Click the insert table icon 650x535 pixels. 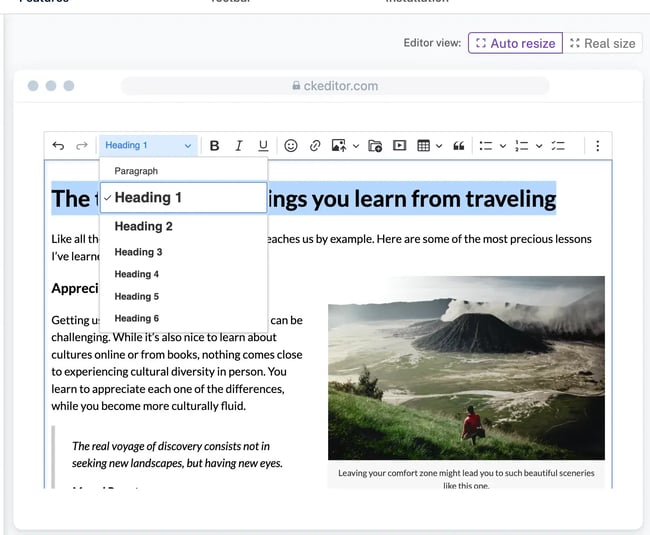point(423,145)
